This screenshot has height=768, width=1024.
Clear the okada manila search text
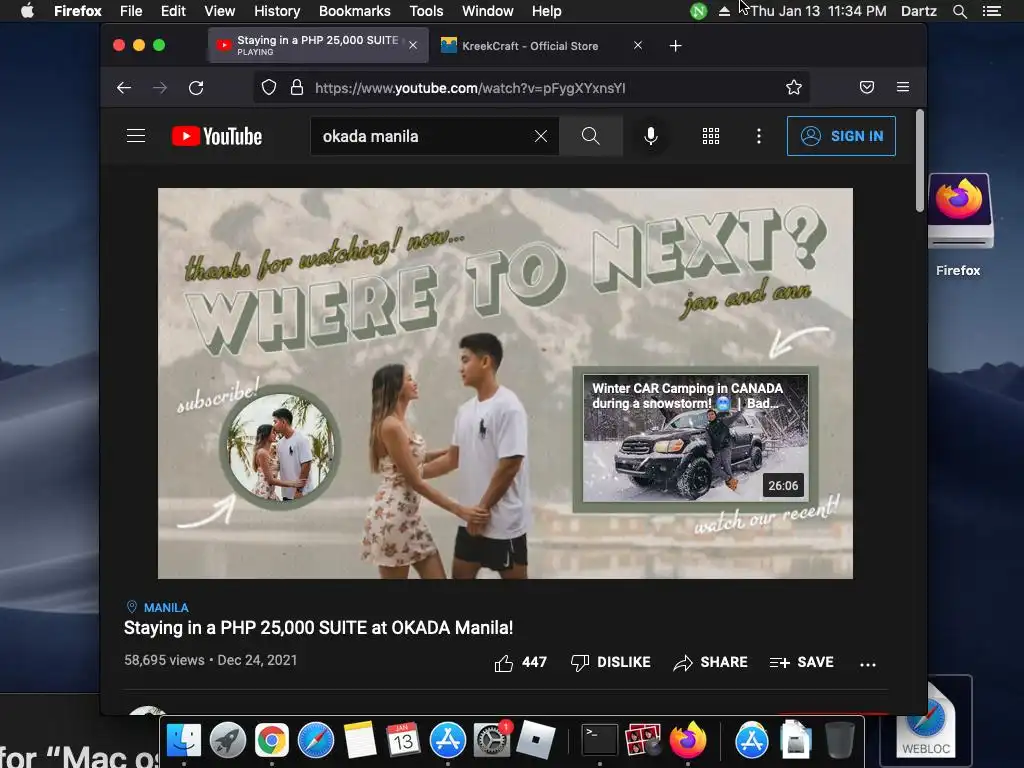click(541, 136)
